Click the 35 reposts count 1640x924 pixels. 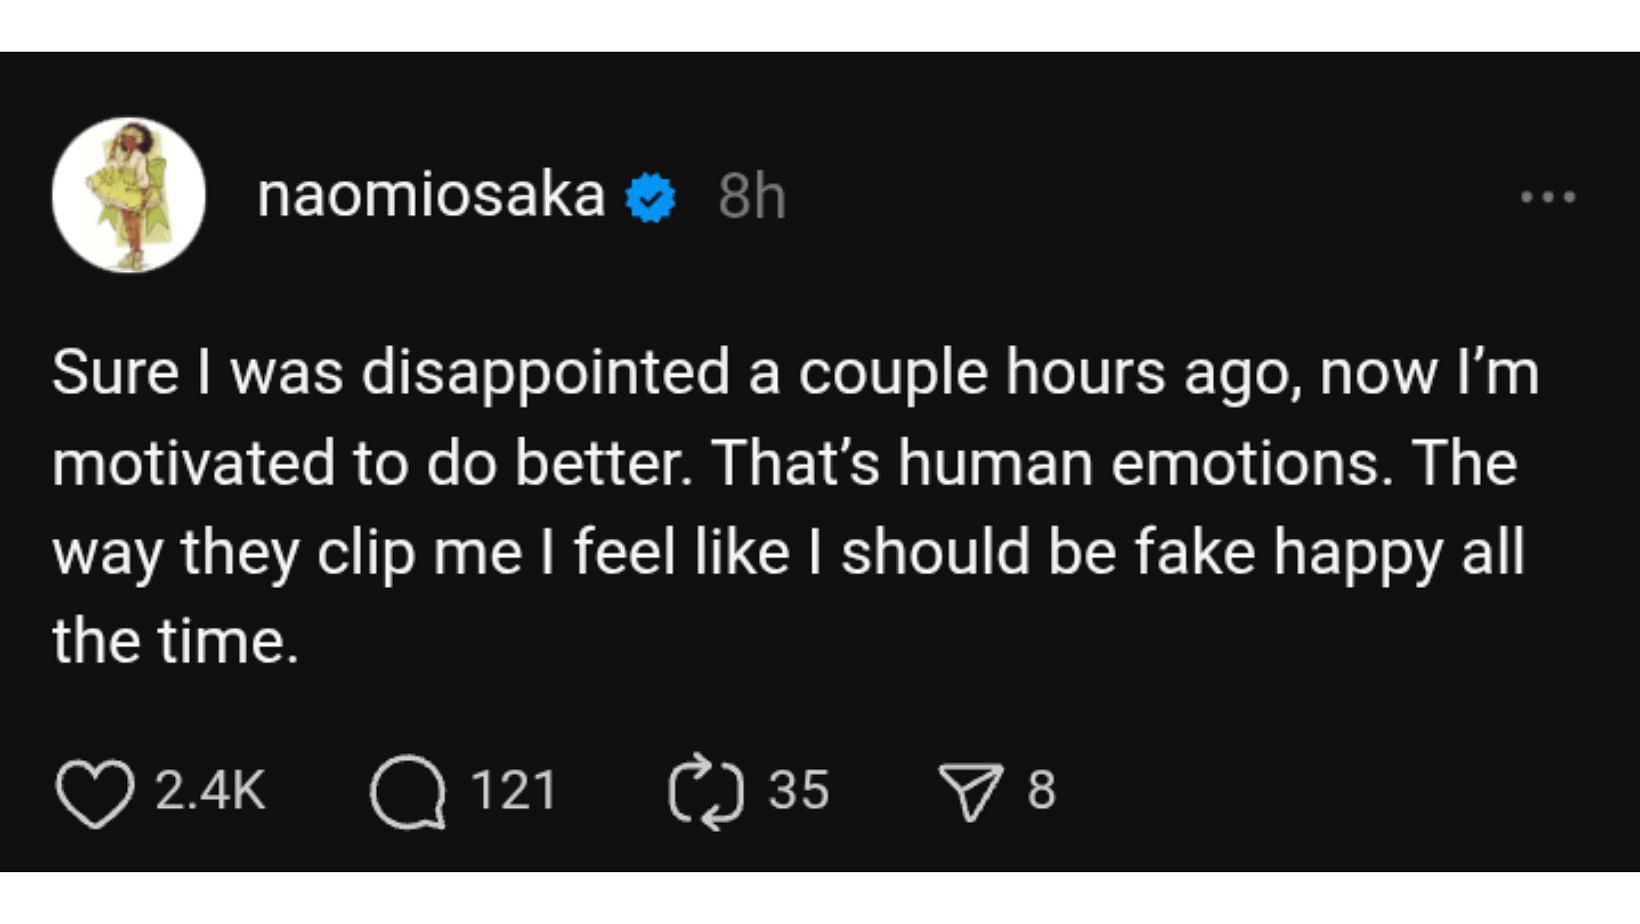point(798,790)
